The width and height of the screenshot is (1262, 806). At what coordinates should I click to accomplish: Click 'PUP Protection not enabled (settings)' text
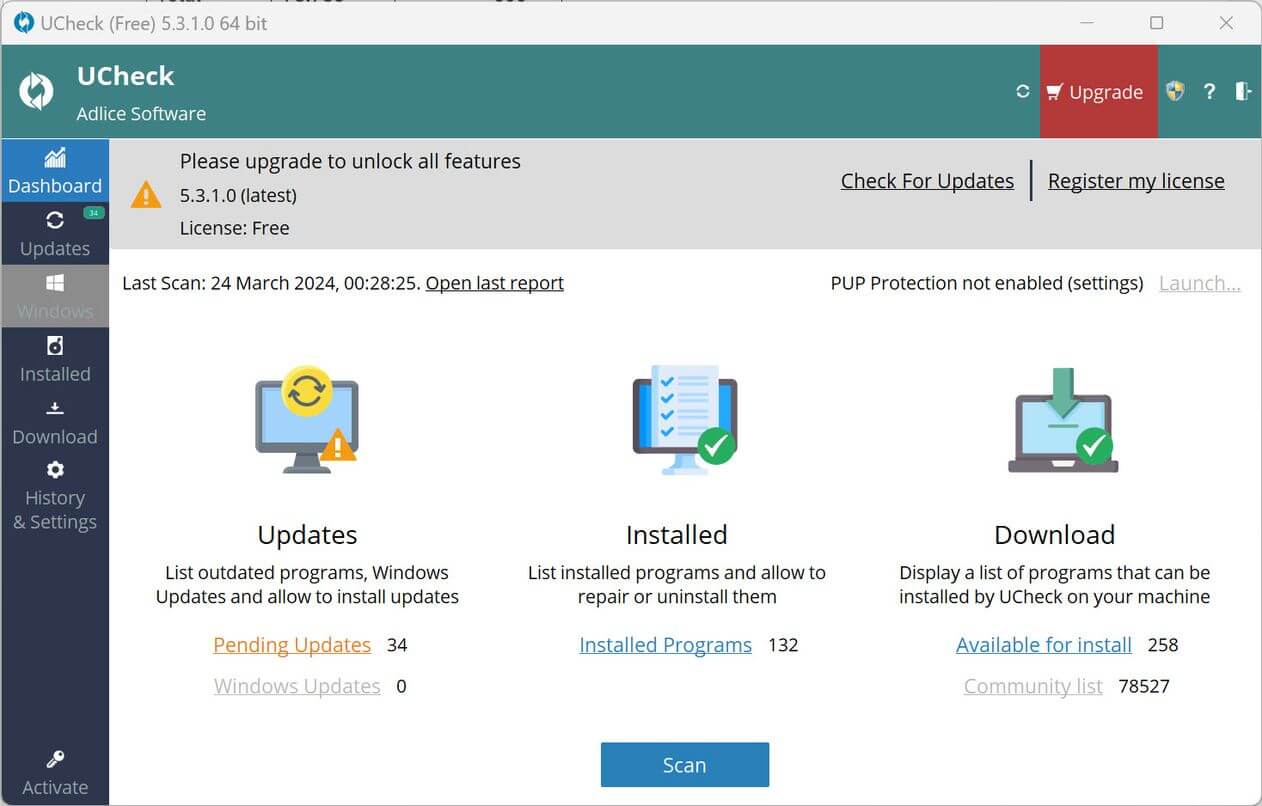pos(987,283)
